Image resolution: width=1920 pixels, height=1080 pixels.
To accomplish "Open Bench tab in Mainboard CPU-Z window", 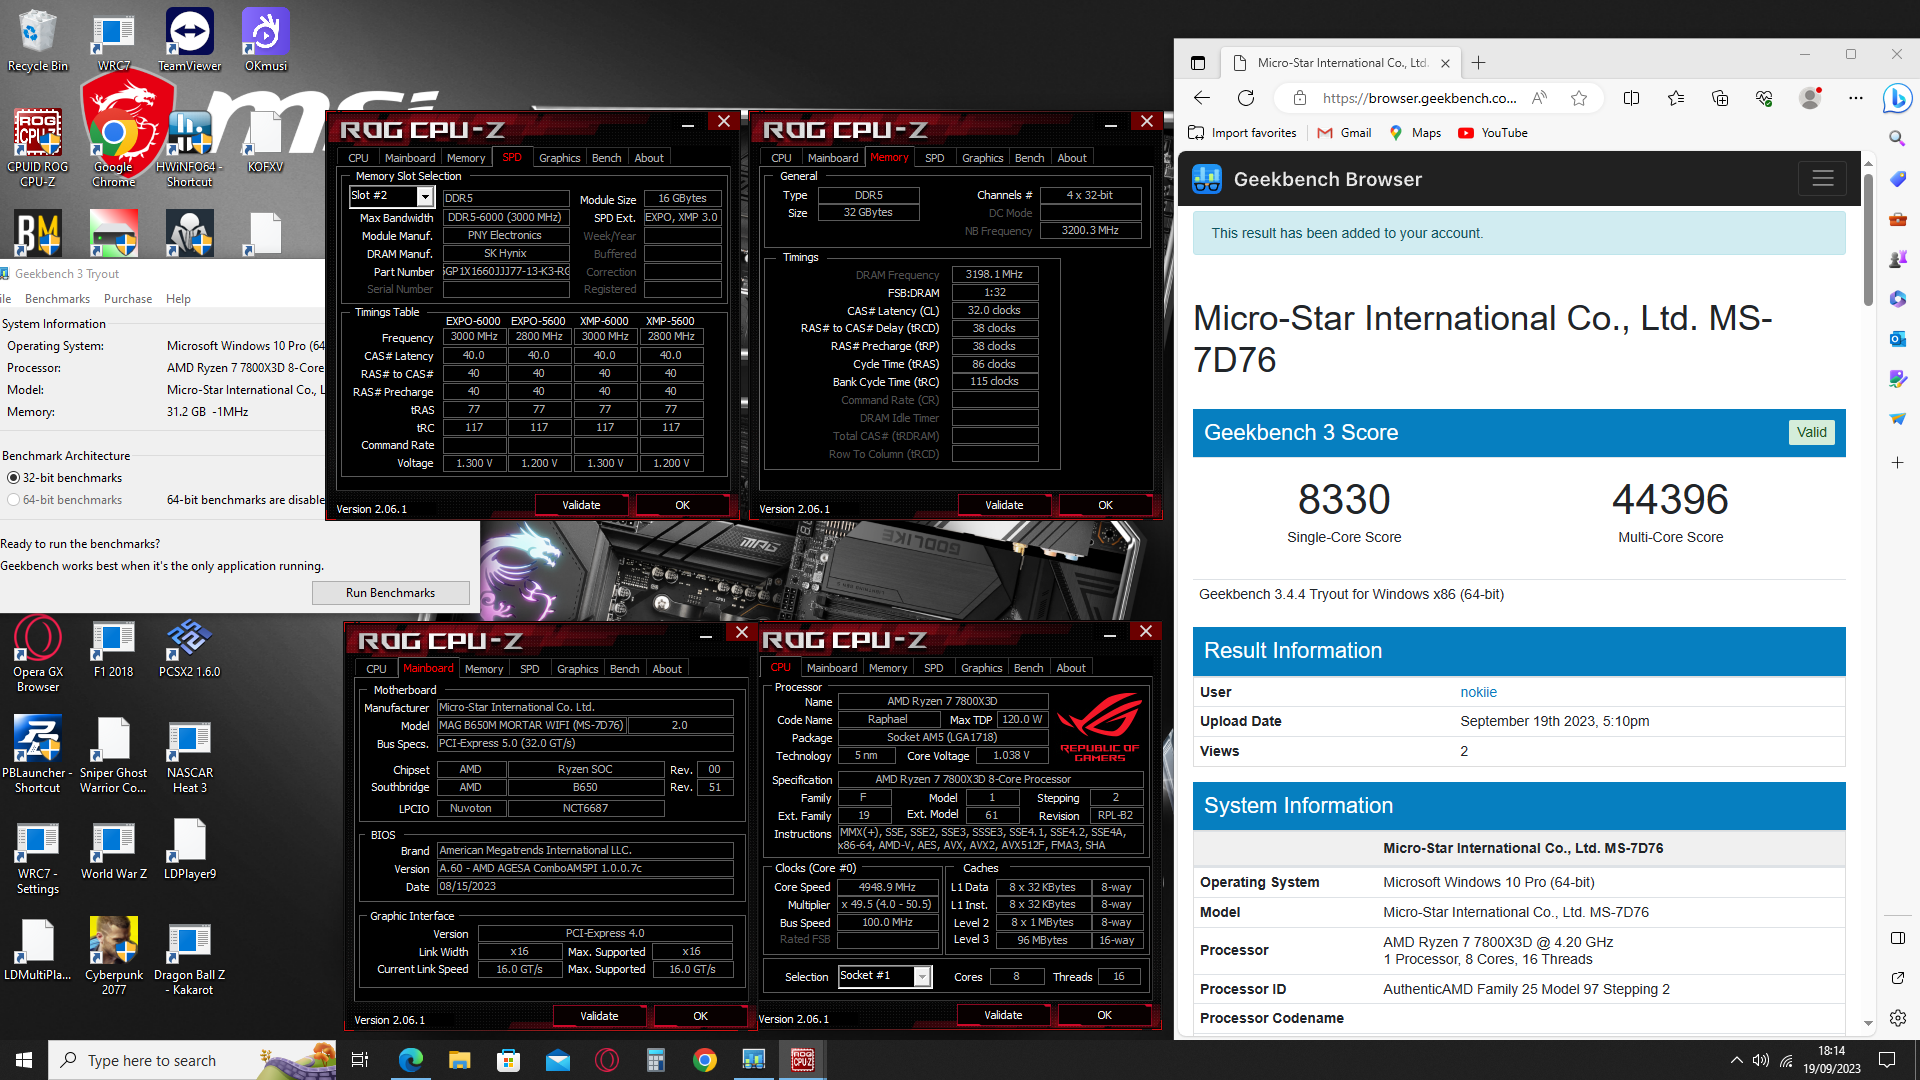I will pyautogui.click(x=624, y=669).
